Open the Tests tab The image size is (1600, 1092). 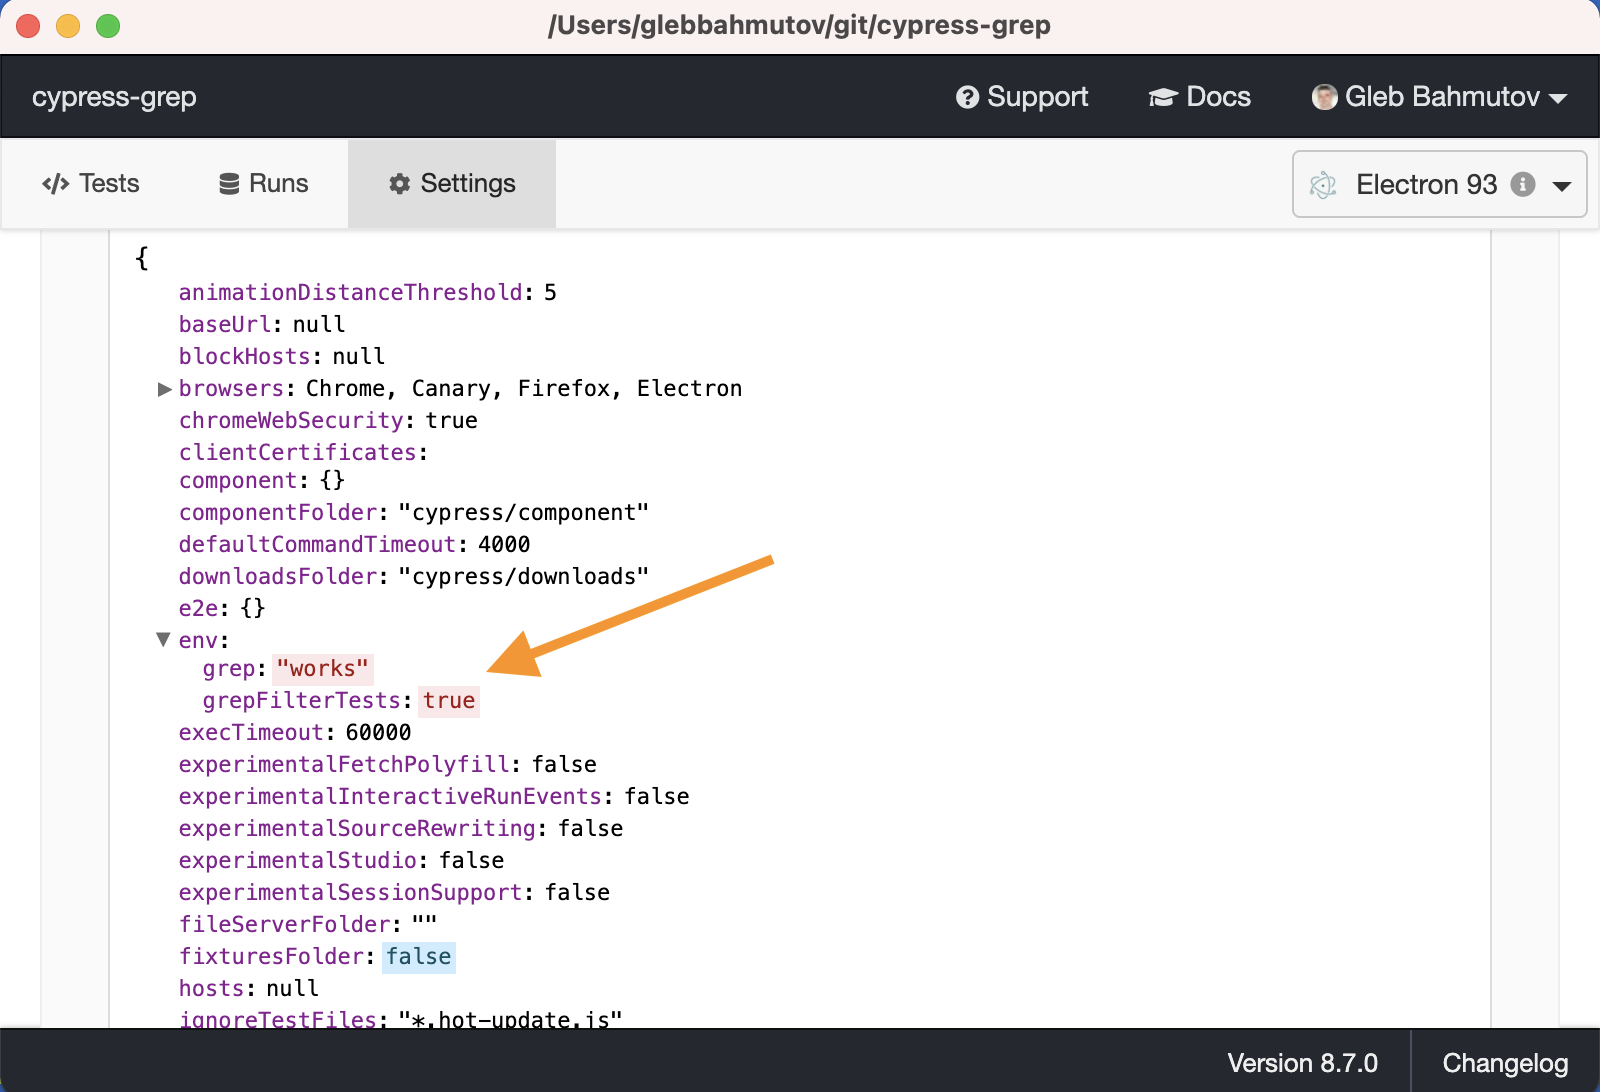click(90, 184)
